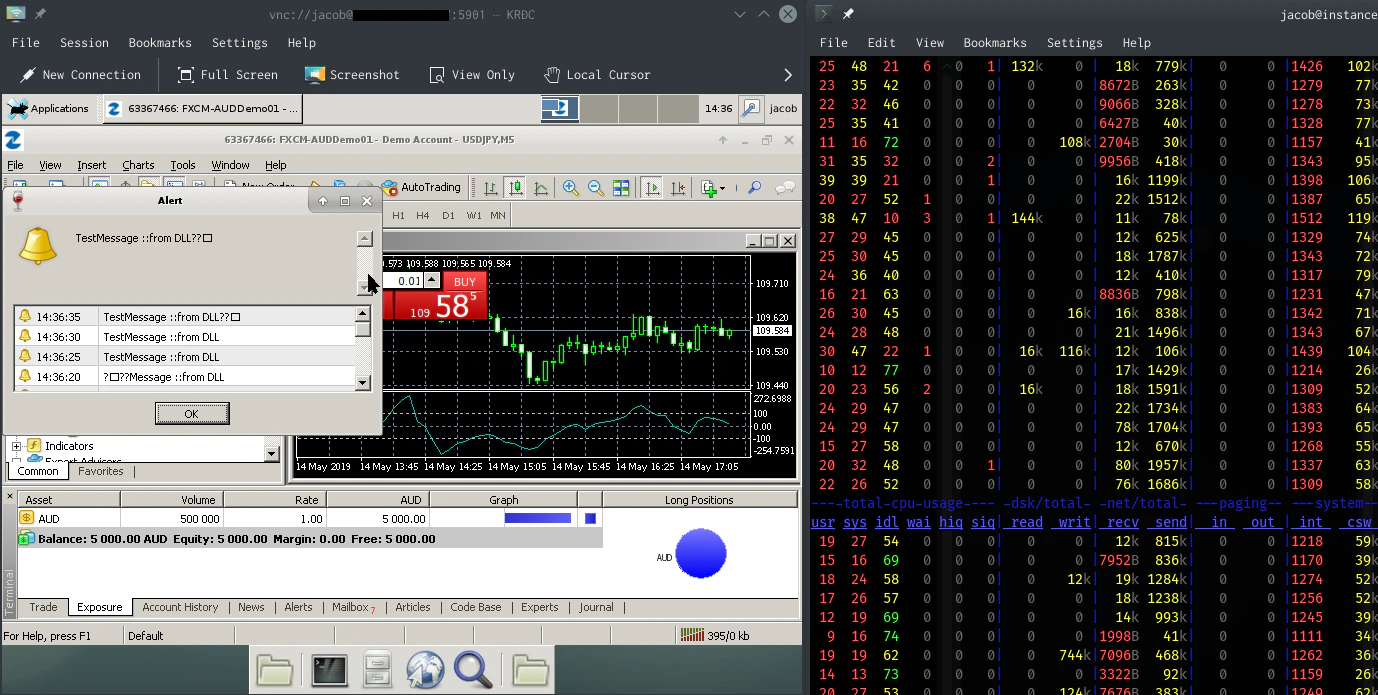Zoom in on the USDJPY chart

tap(571, 188)
